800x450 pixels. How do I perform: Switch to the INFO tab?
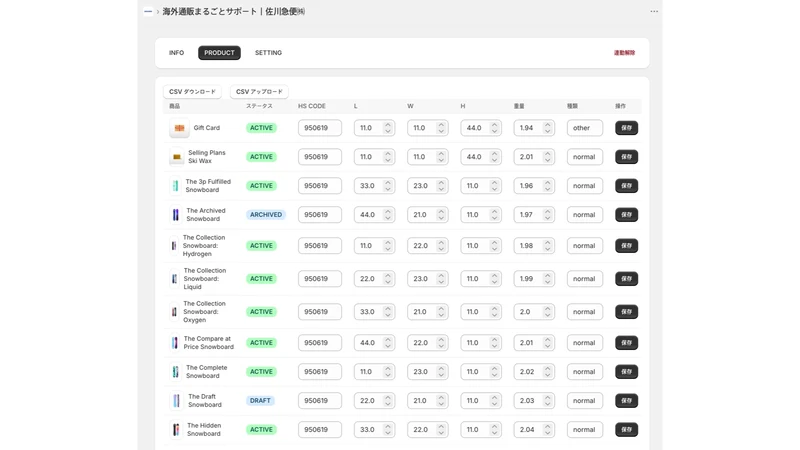click(x=177, y=53)
